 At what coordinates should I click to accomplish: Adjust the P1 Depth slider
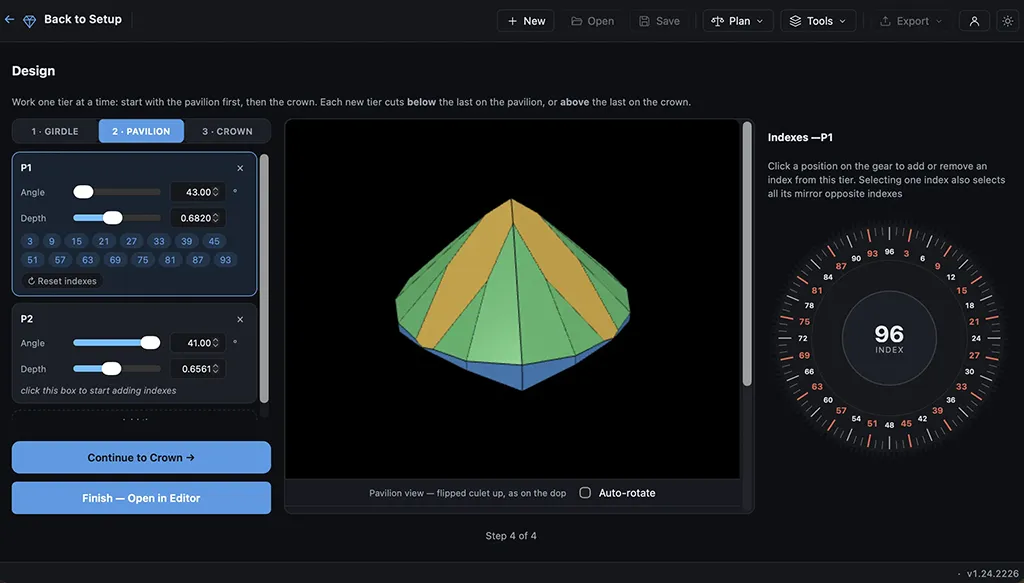pyautogui.click(x=116, y=218)
